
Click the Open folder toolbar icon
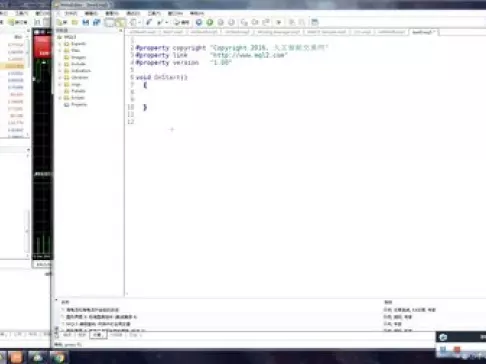(x=75, y=22)
